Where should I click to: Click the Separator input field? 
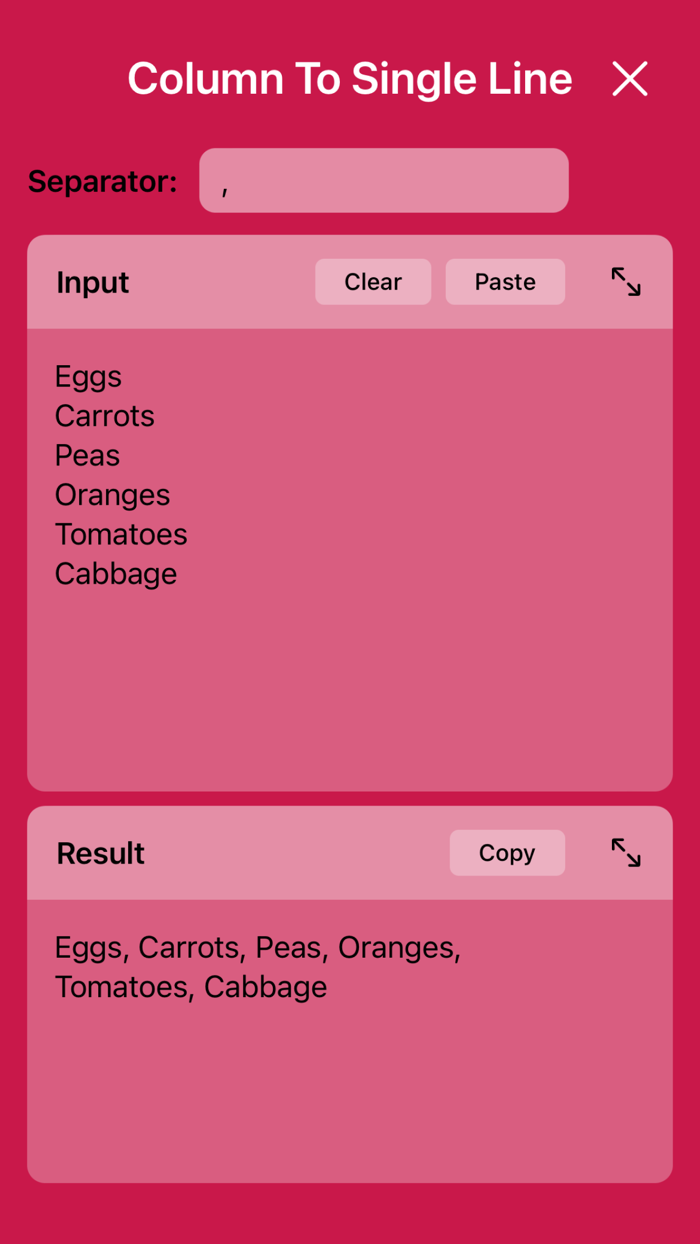[x=384, y=180]
